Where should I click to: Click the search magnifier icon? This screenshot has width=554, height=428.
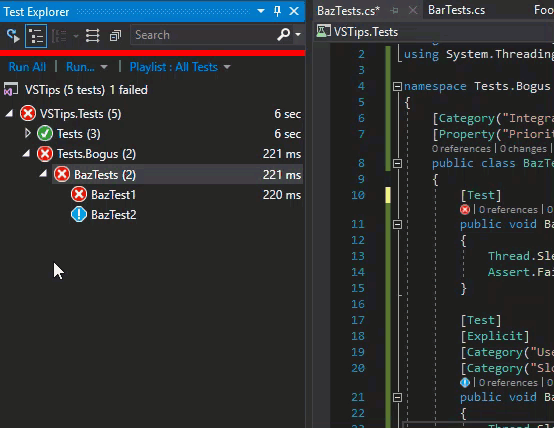tap(283, 35)
